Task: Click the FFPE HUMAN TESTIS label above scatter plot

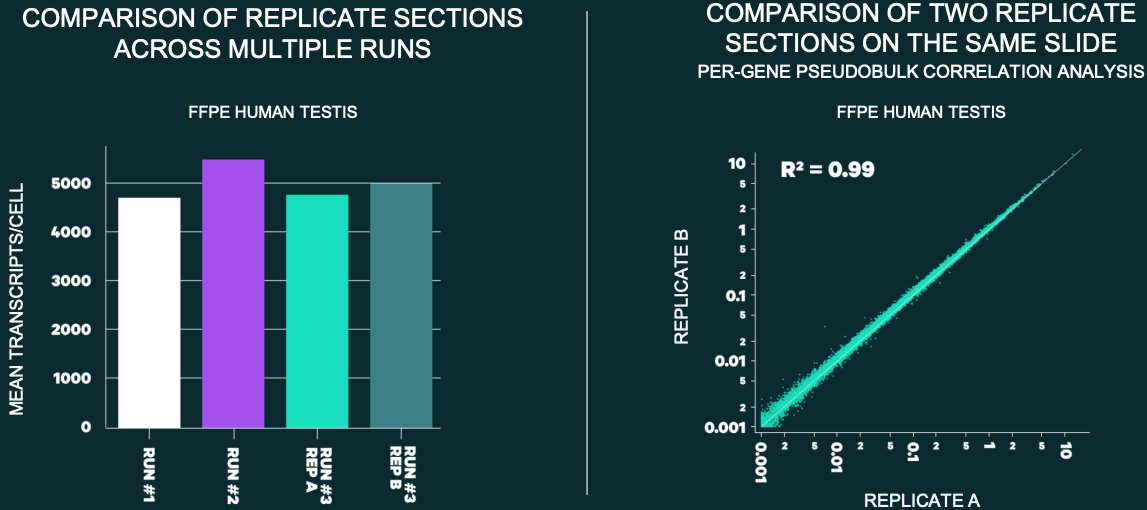Action: 921,112
